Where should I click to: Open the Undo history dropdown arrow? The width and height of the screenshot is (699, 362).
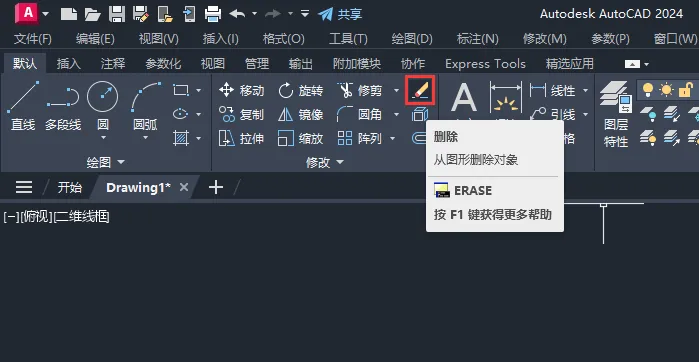(x=255, y=14)
